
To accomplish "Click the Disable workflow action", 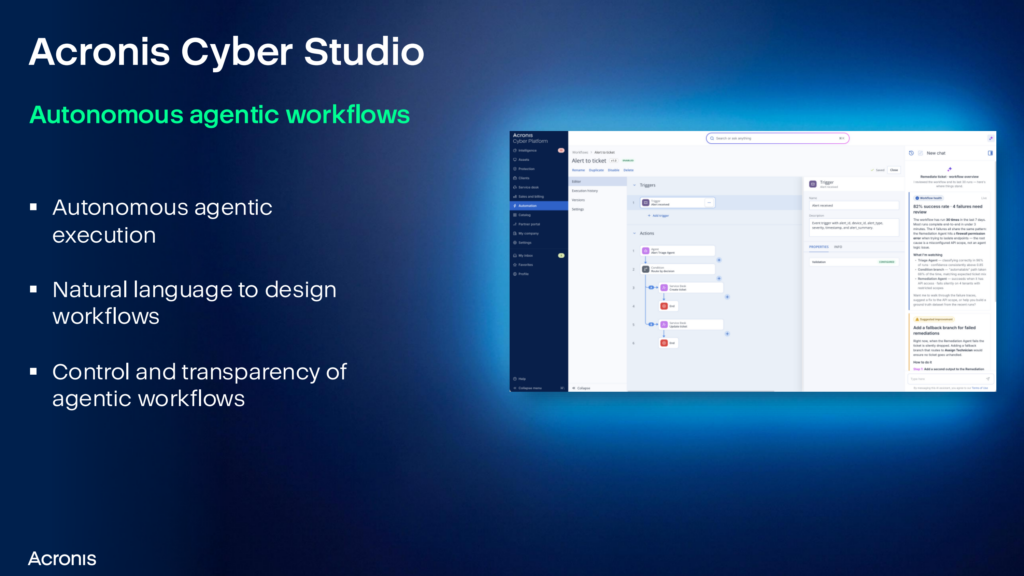I will [613, 170].
